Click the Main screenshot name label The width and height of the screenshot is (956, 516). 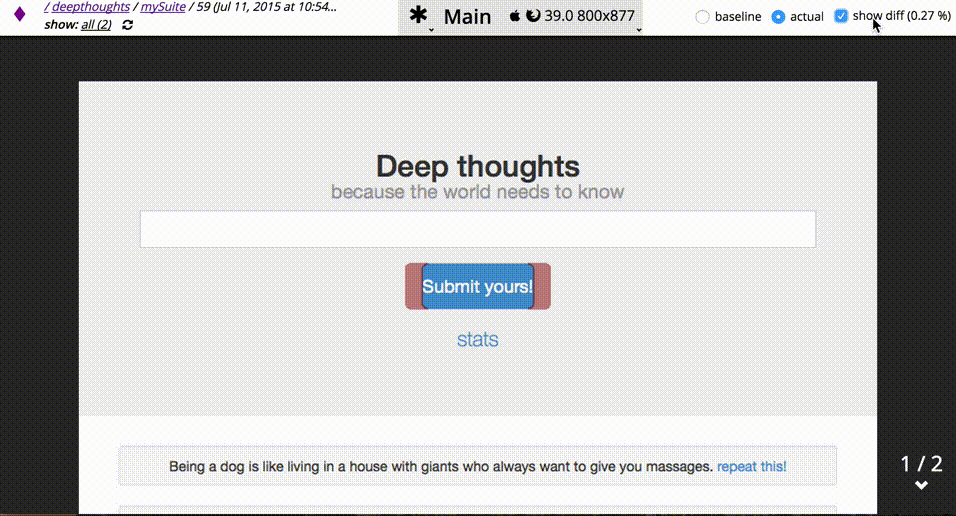(x=467, y=16)
